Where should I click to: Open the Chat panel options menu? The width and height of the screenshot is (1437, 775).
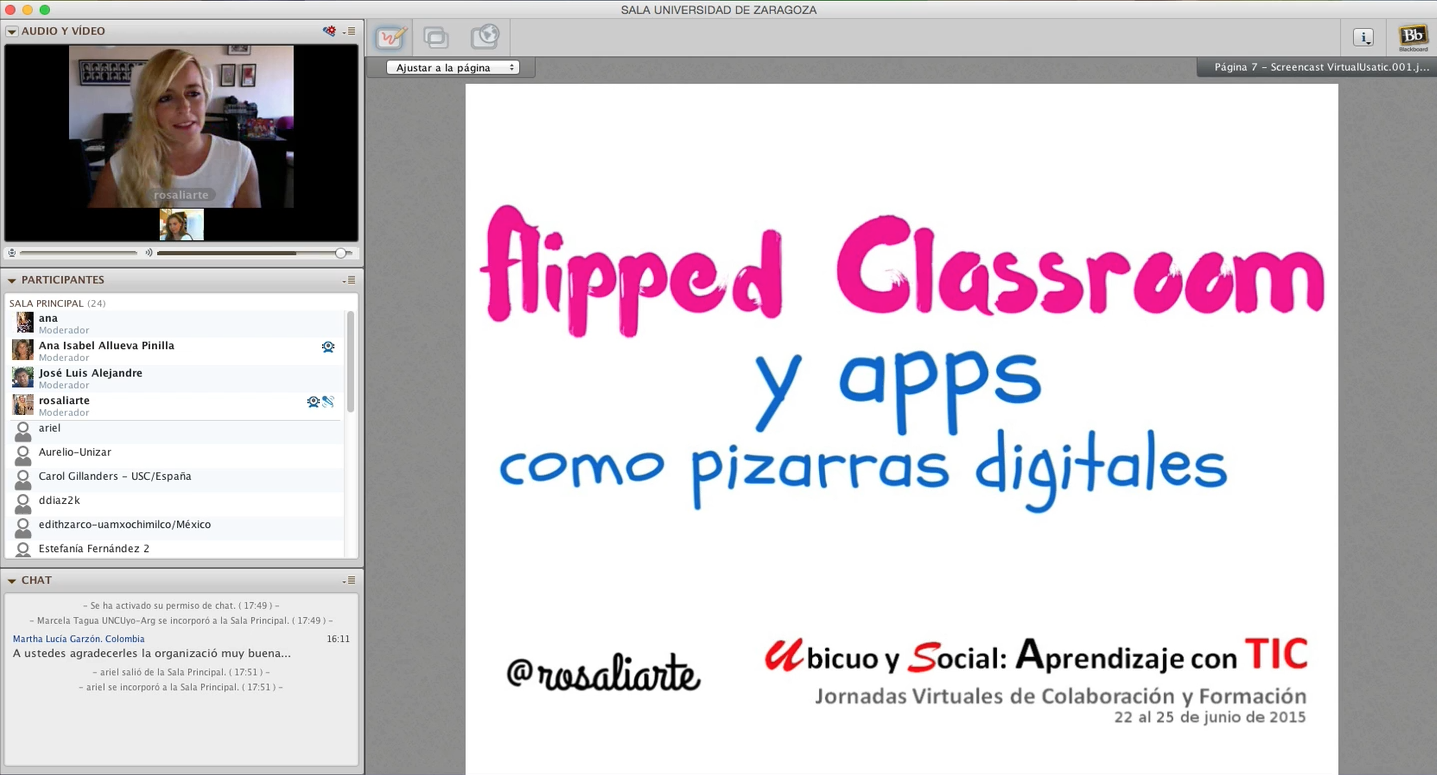[349, 580]
